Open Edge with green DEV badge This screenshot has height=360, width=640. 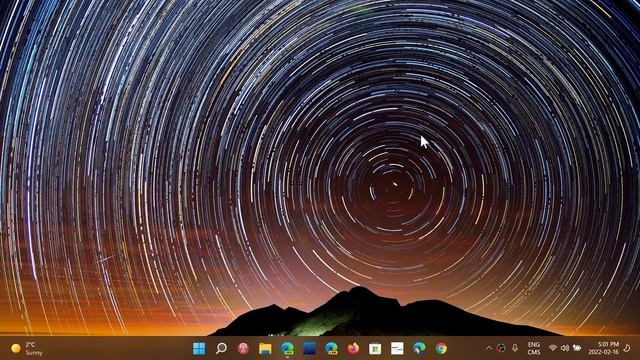[287, 348]
